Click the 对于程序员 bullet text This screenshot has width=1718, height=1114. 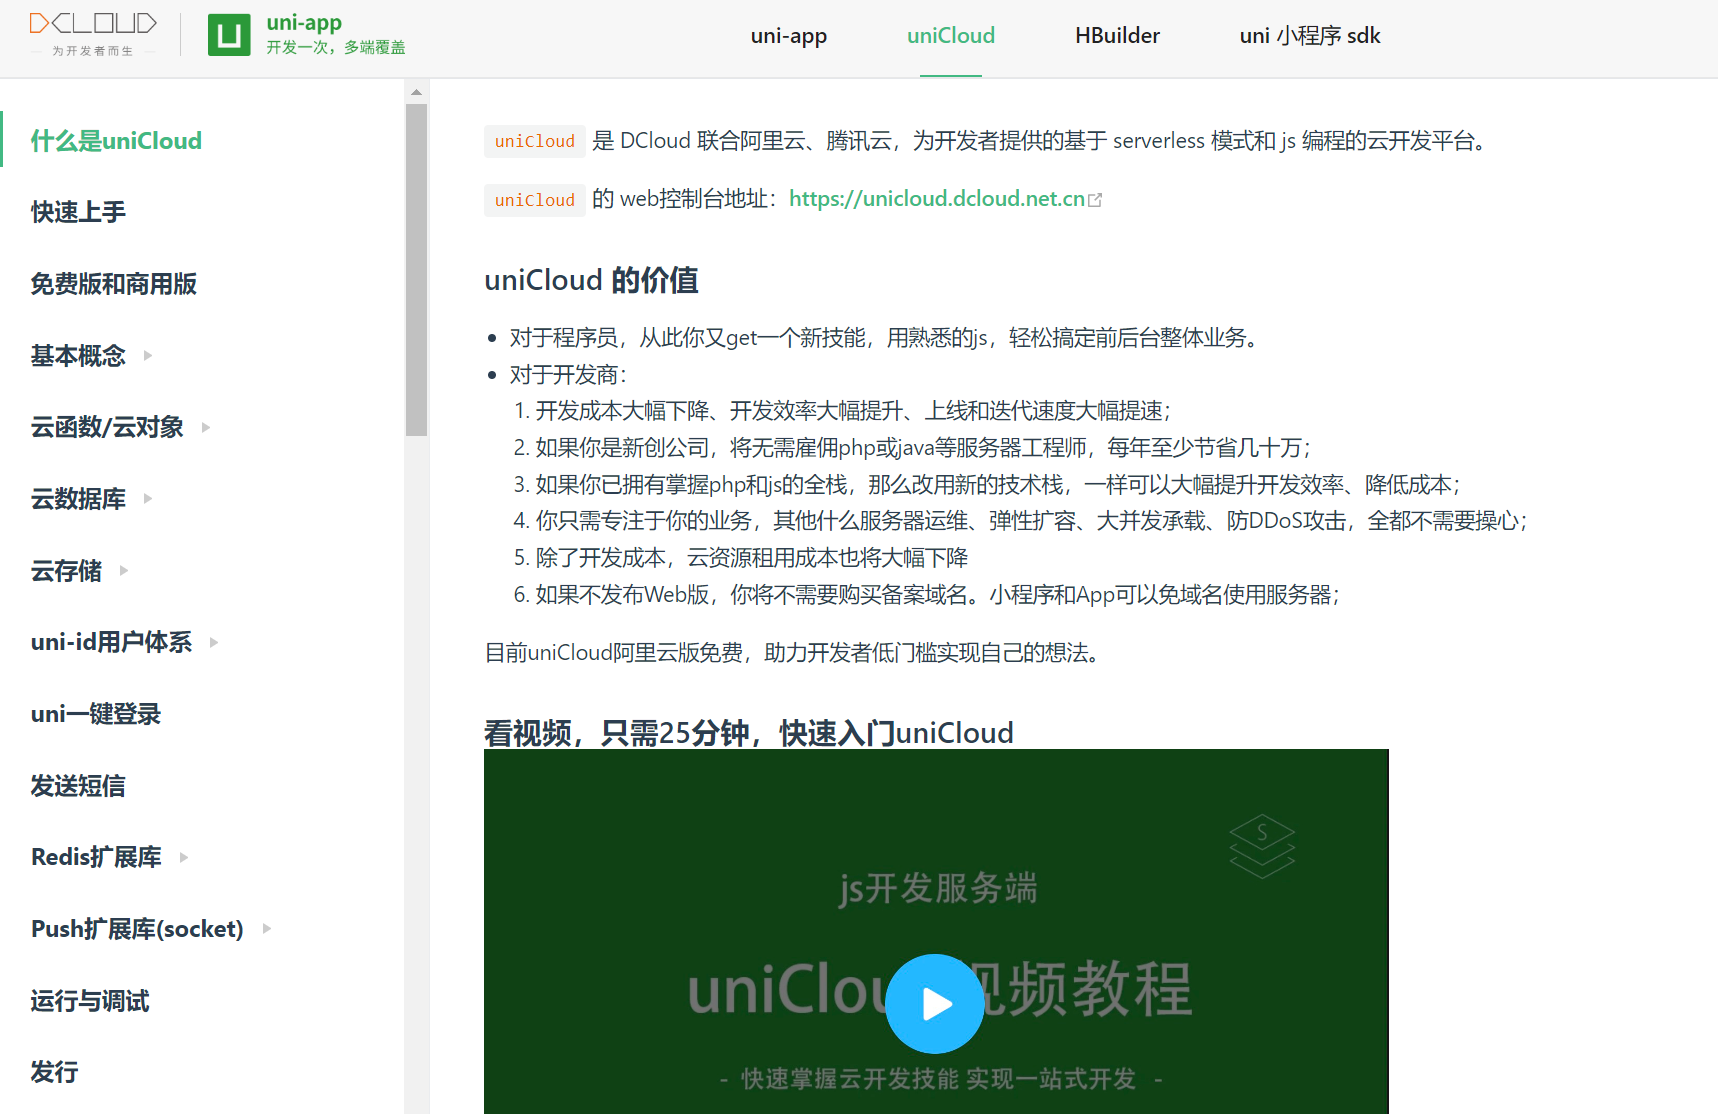pyautogui.click(x=887, y=338)
